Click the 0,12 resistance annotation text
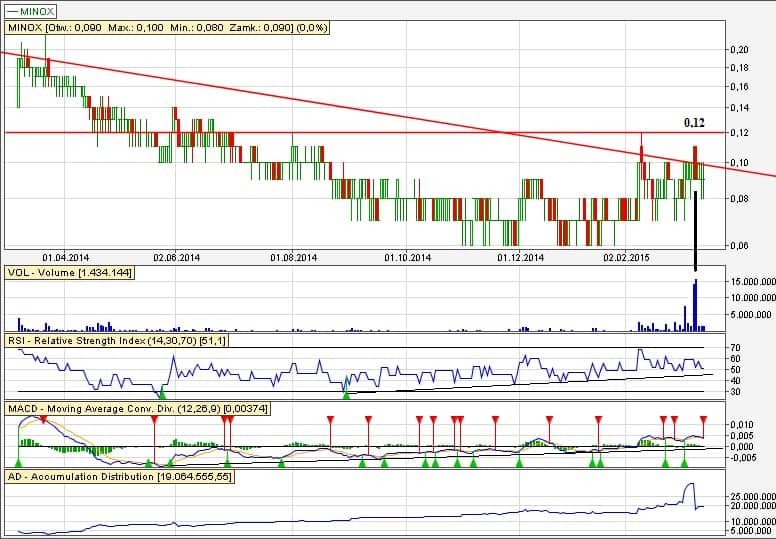The image size is (776, 539). coord(694,122)
